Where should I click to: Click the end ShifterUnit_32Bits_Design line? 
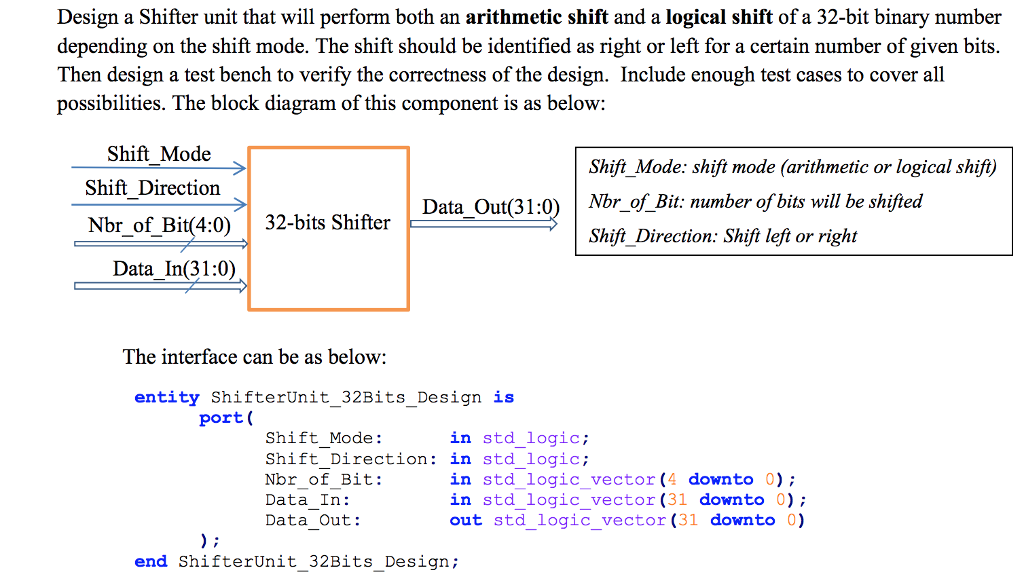295,561
